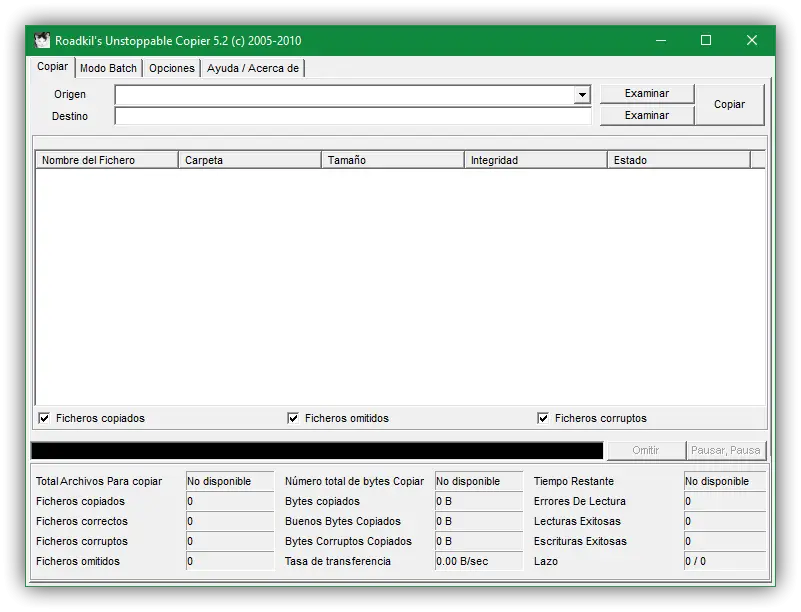801x612 pixels.
Task: Sort by Nombre del Fichero column header
Action: (107, 160)
